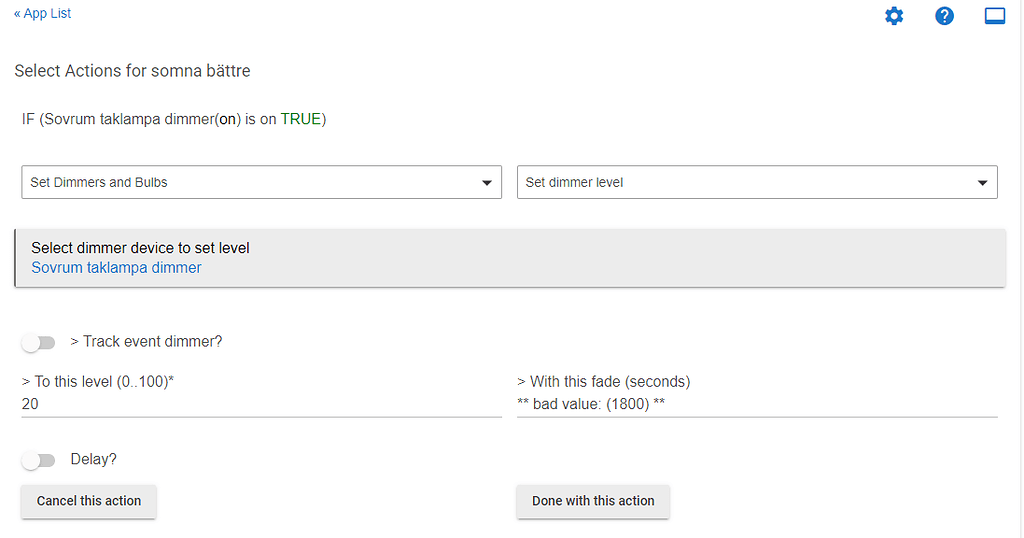1024x538 pixels.
Task: Open the Set Dimmers and Bulbs dropdown
Action: [261, 183]
